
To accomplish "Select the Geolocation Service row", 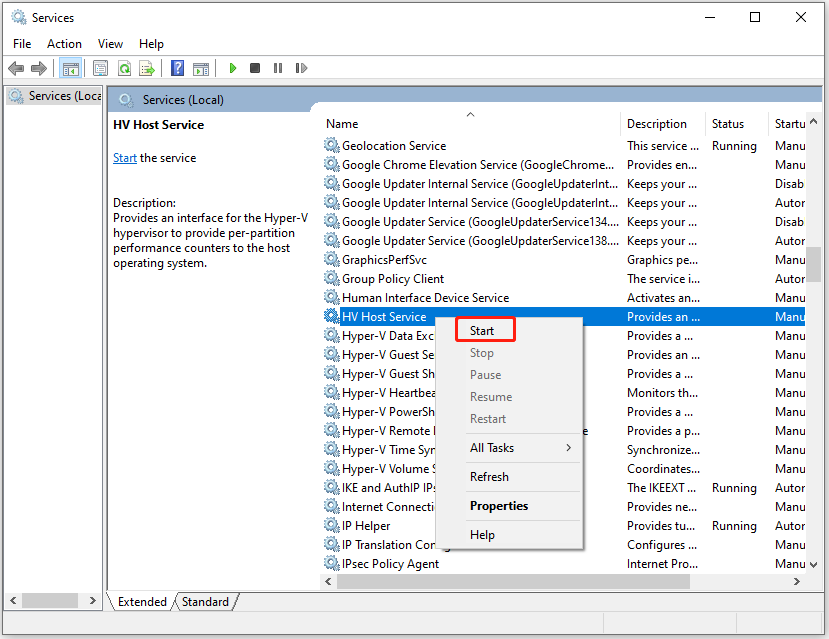I will click(394, 146).
